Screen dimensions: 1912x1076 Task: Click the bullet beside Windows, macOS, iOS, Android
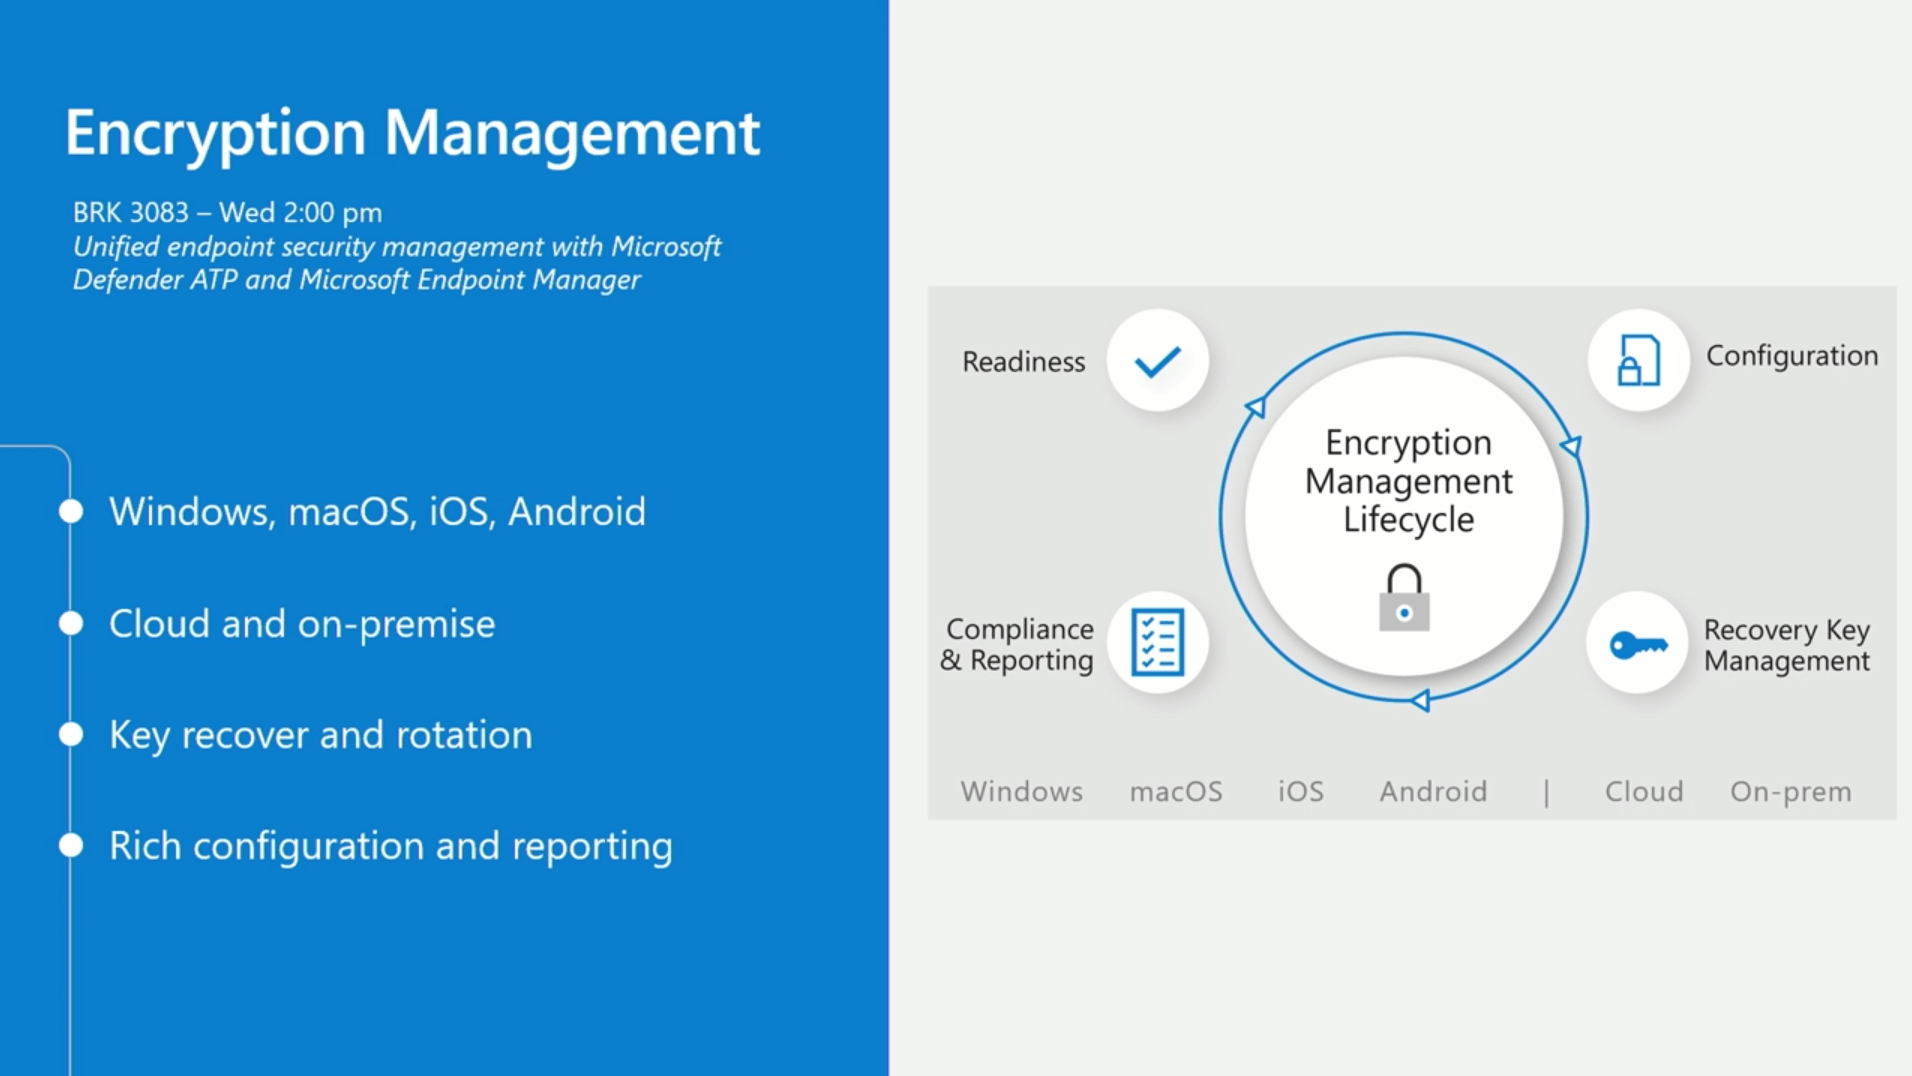pyautogui.click(x=71, y=511)
